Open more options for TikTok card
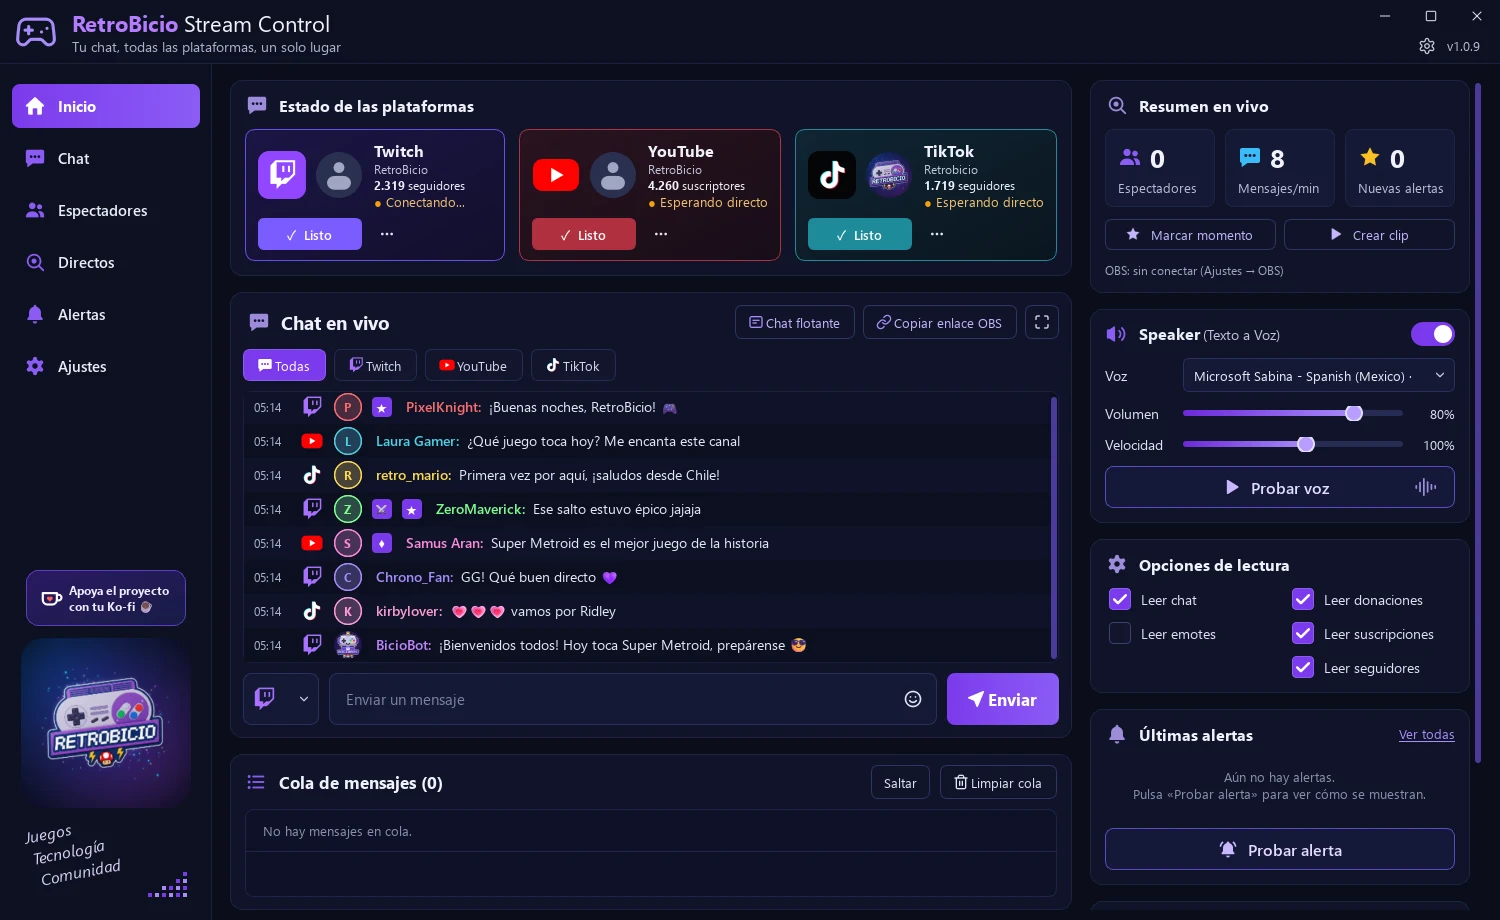This screenshot has height=920, width=1500. point(937,234)
